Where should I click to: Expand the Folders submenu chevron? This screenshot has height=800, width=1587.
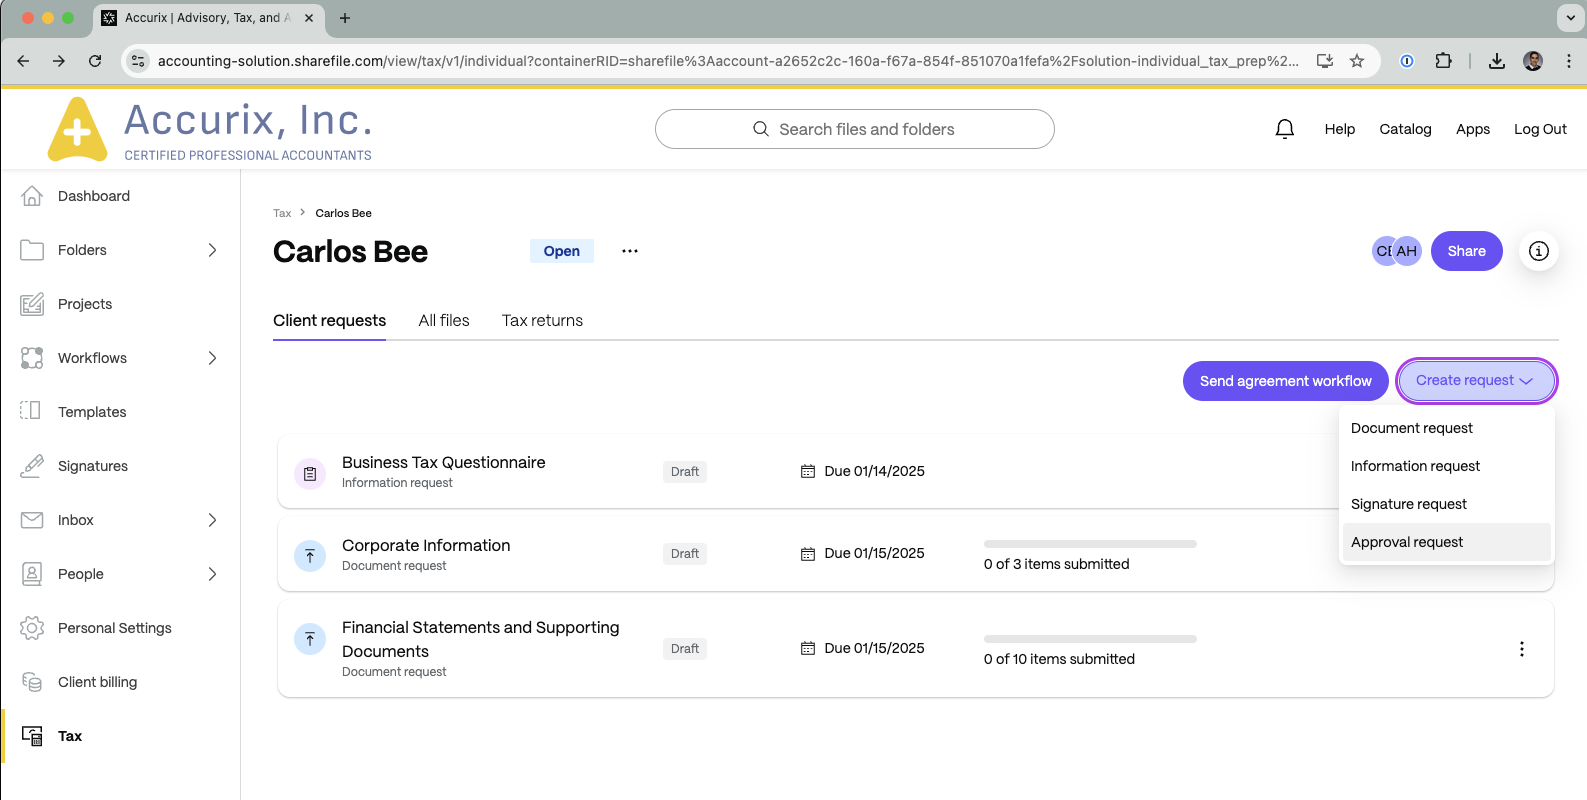[212, 250]
